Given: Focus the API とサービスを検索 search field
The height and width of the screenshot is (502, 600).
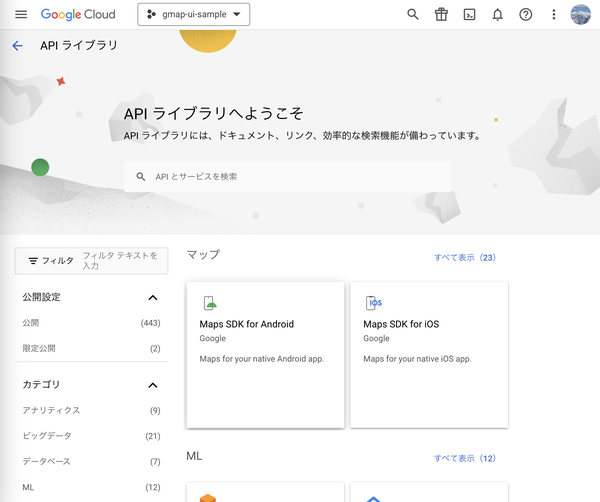Looking at the screenshot, I should pyautogui.click(x=287, y=177).
